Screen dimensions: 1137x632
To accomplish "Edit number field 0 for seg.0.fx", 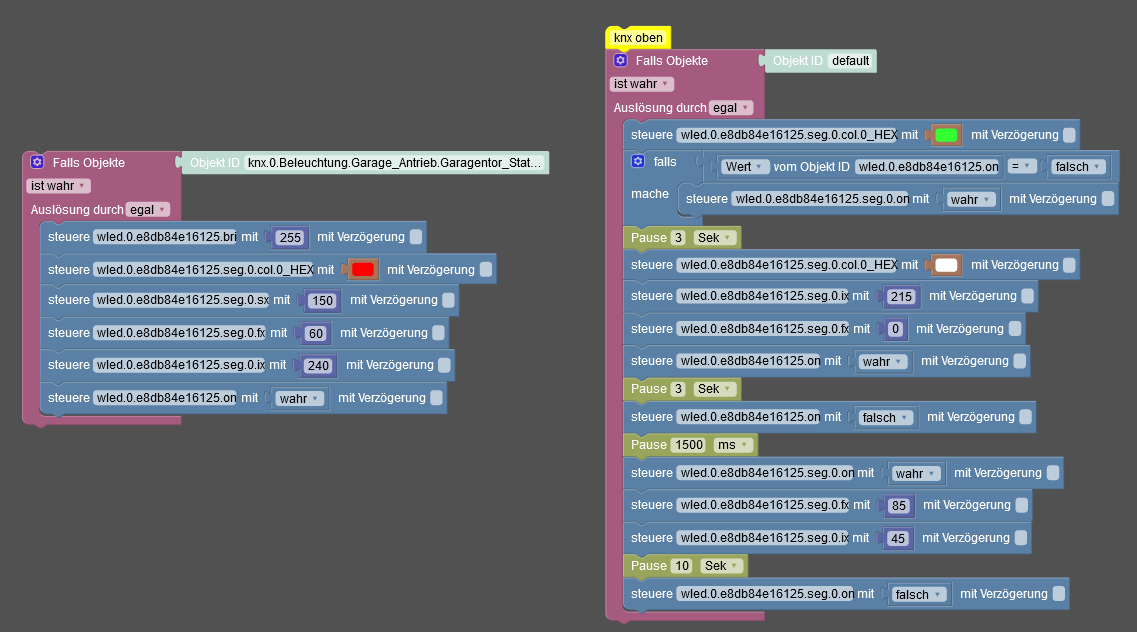I will (896, 329).
